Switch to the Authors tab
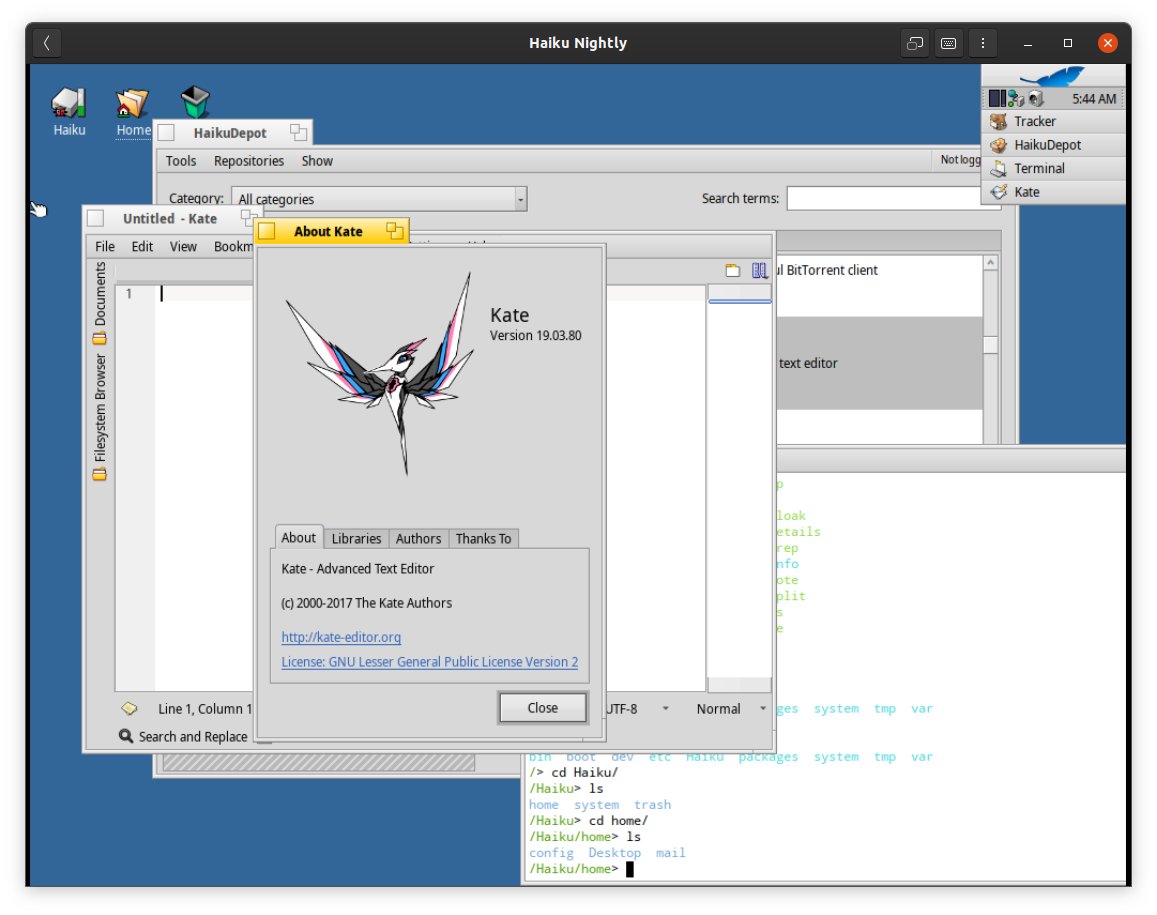Screen dimensions: 1157x915 [x=418, y=539]
